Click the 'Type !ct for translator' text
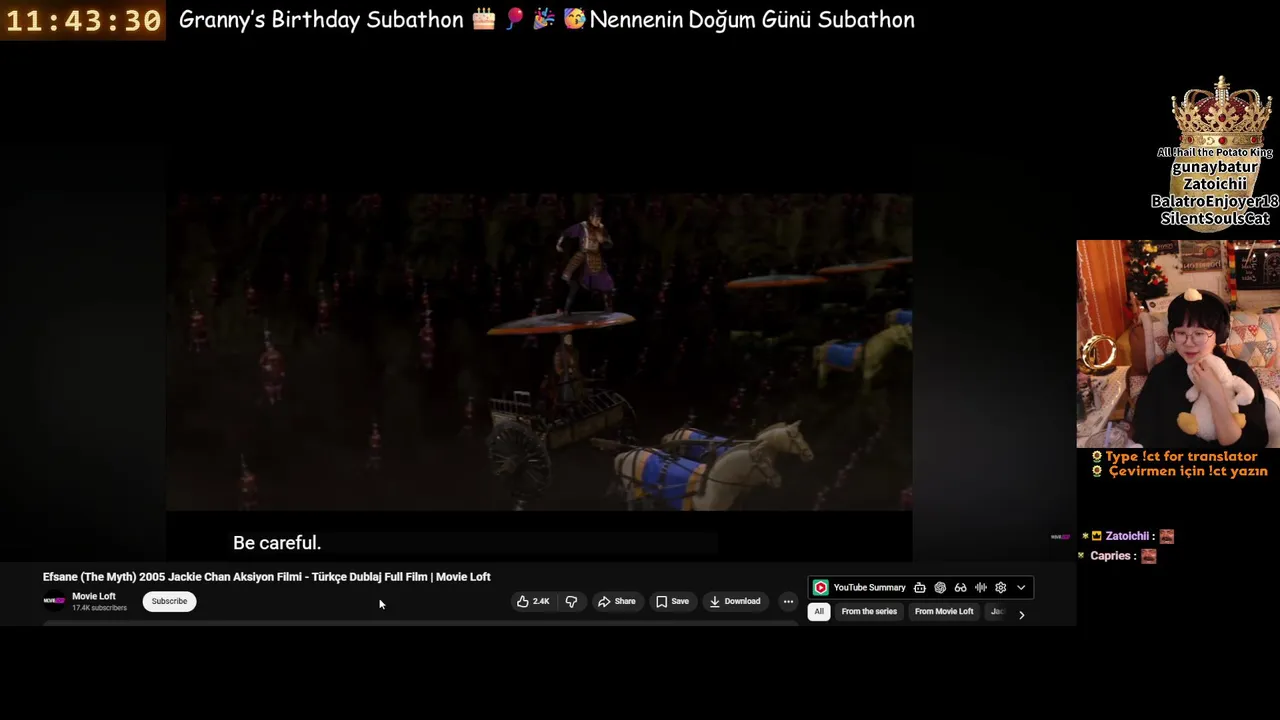The image size is (1280, 720). (1181, 456)
